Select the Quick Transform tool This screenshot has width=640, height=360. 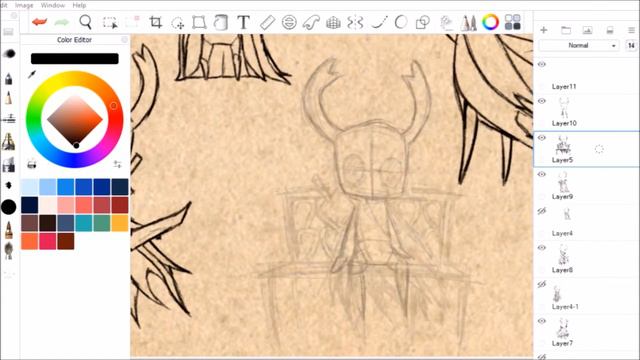[x=178, y=23]
